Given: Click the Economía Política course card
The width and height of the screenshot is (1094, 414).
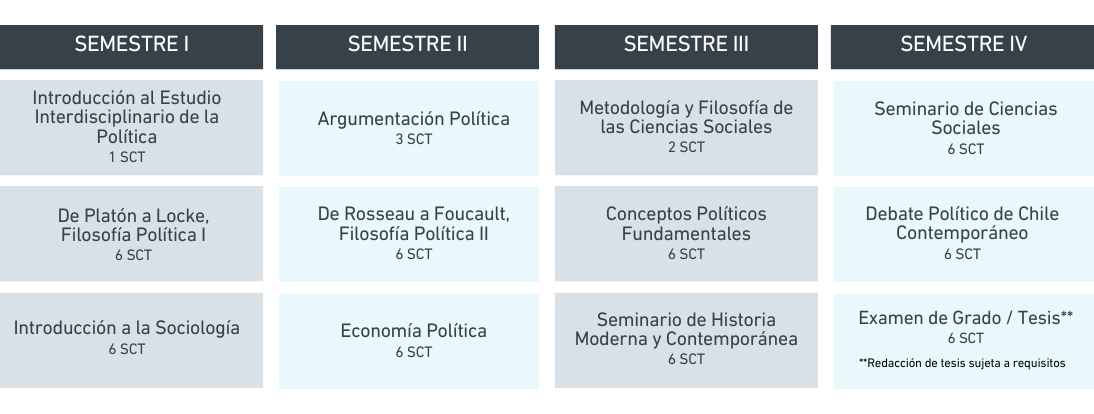Looking at the screenshot, I should click(x=409, y=341).
